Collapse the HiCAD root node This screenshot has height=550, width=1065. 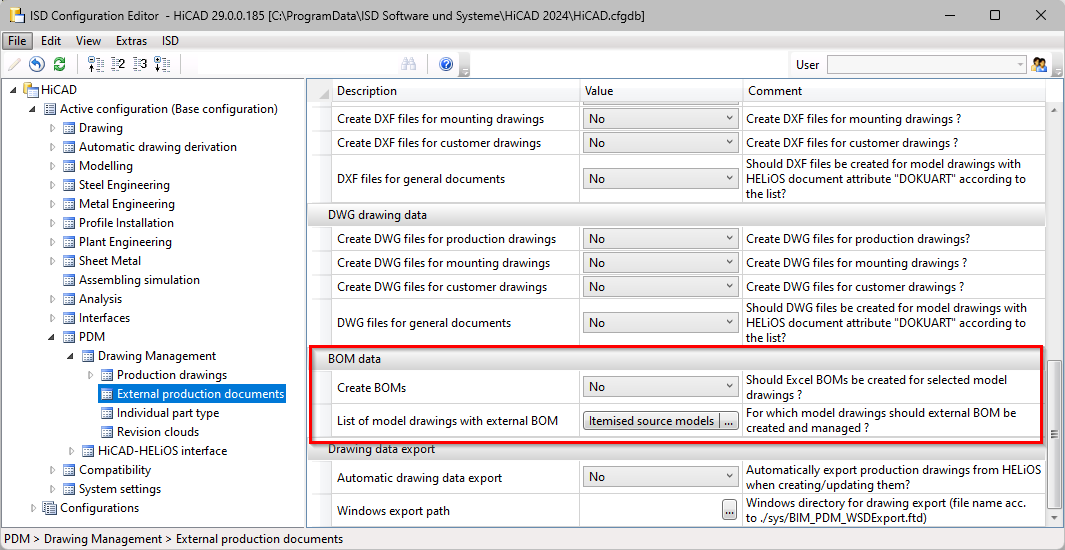[x=14, y=90]
